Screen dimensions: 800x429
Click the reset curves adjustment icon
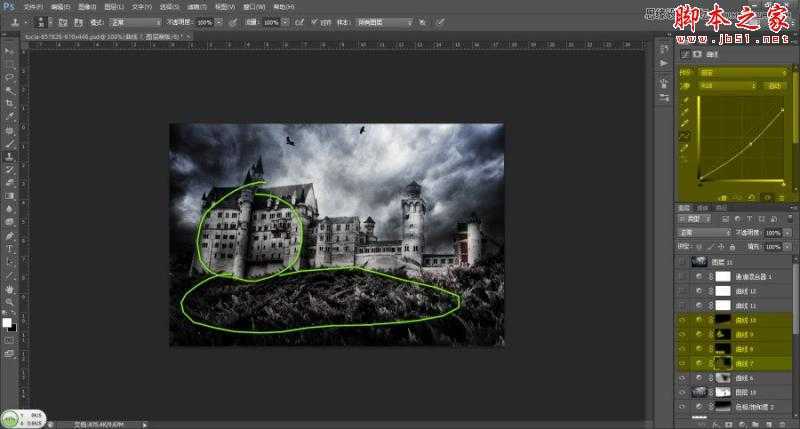752,197
